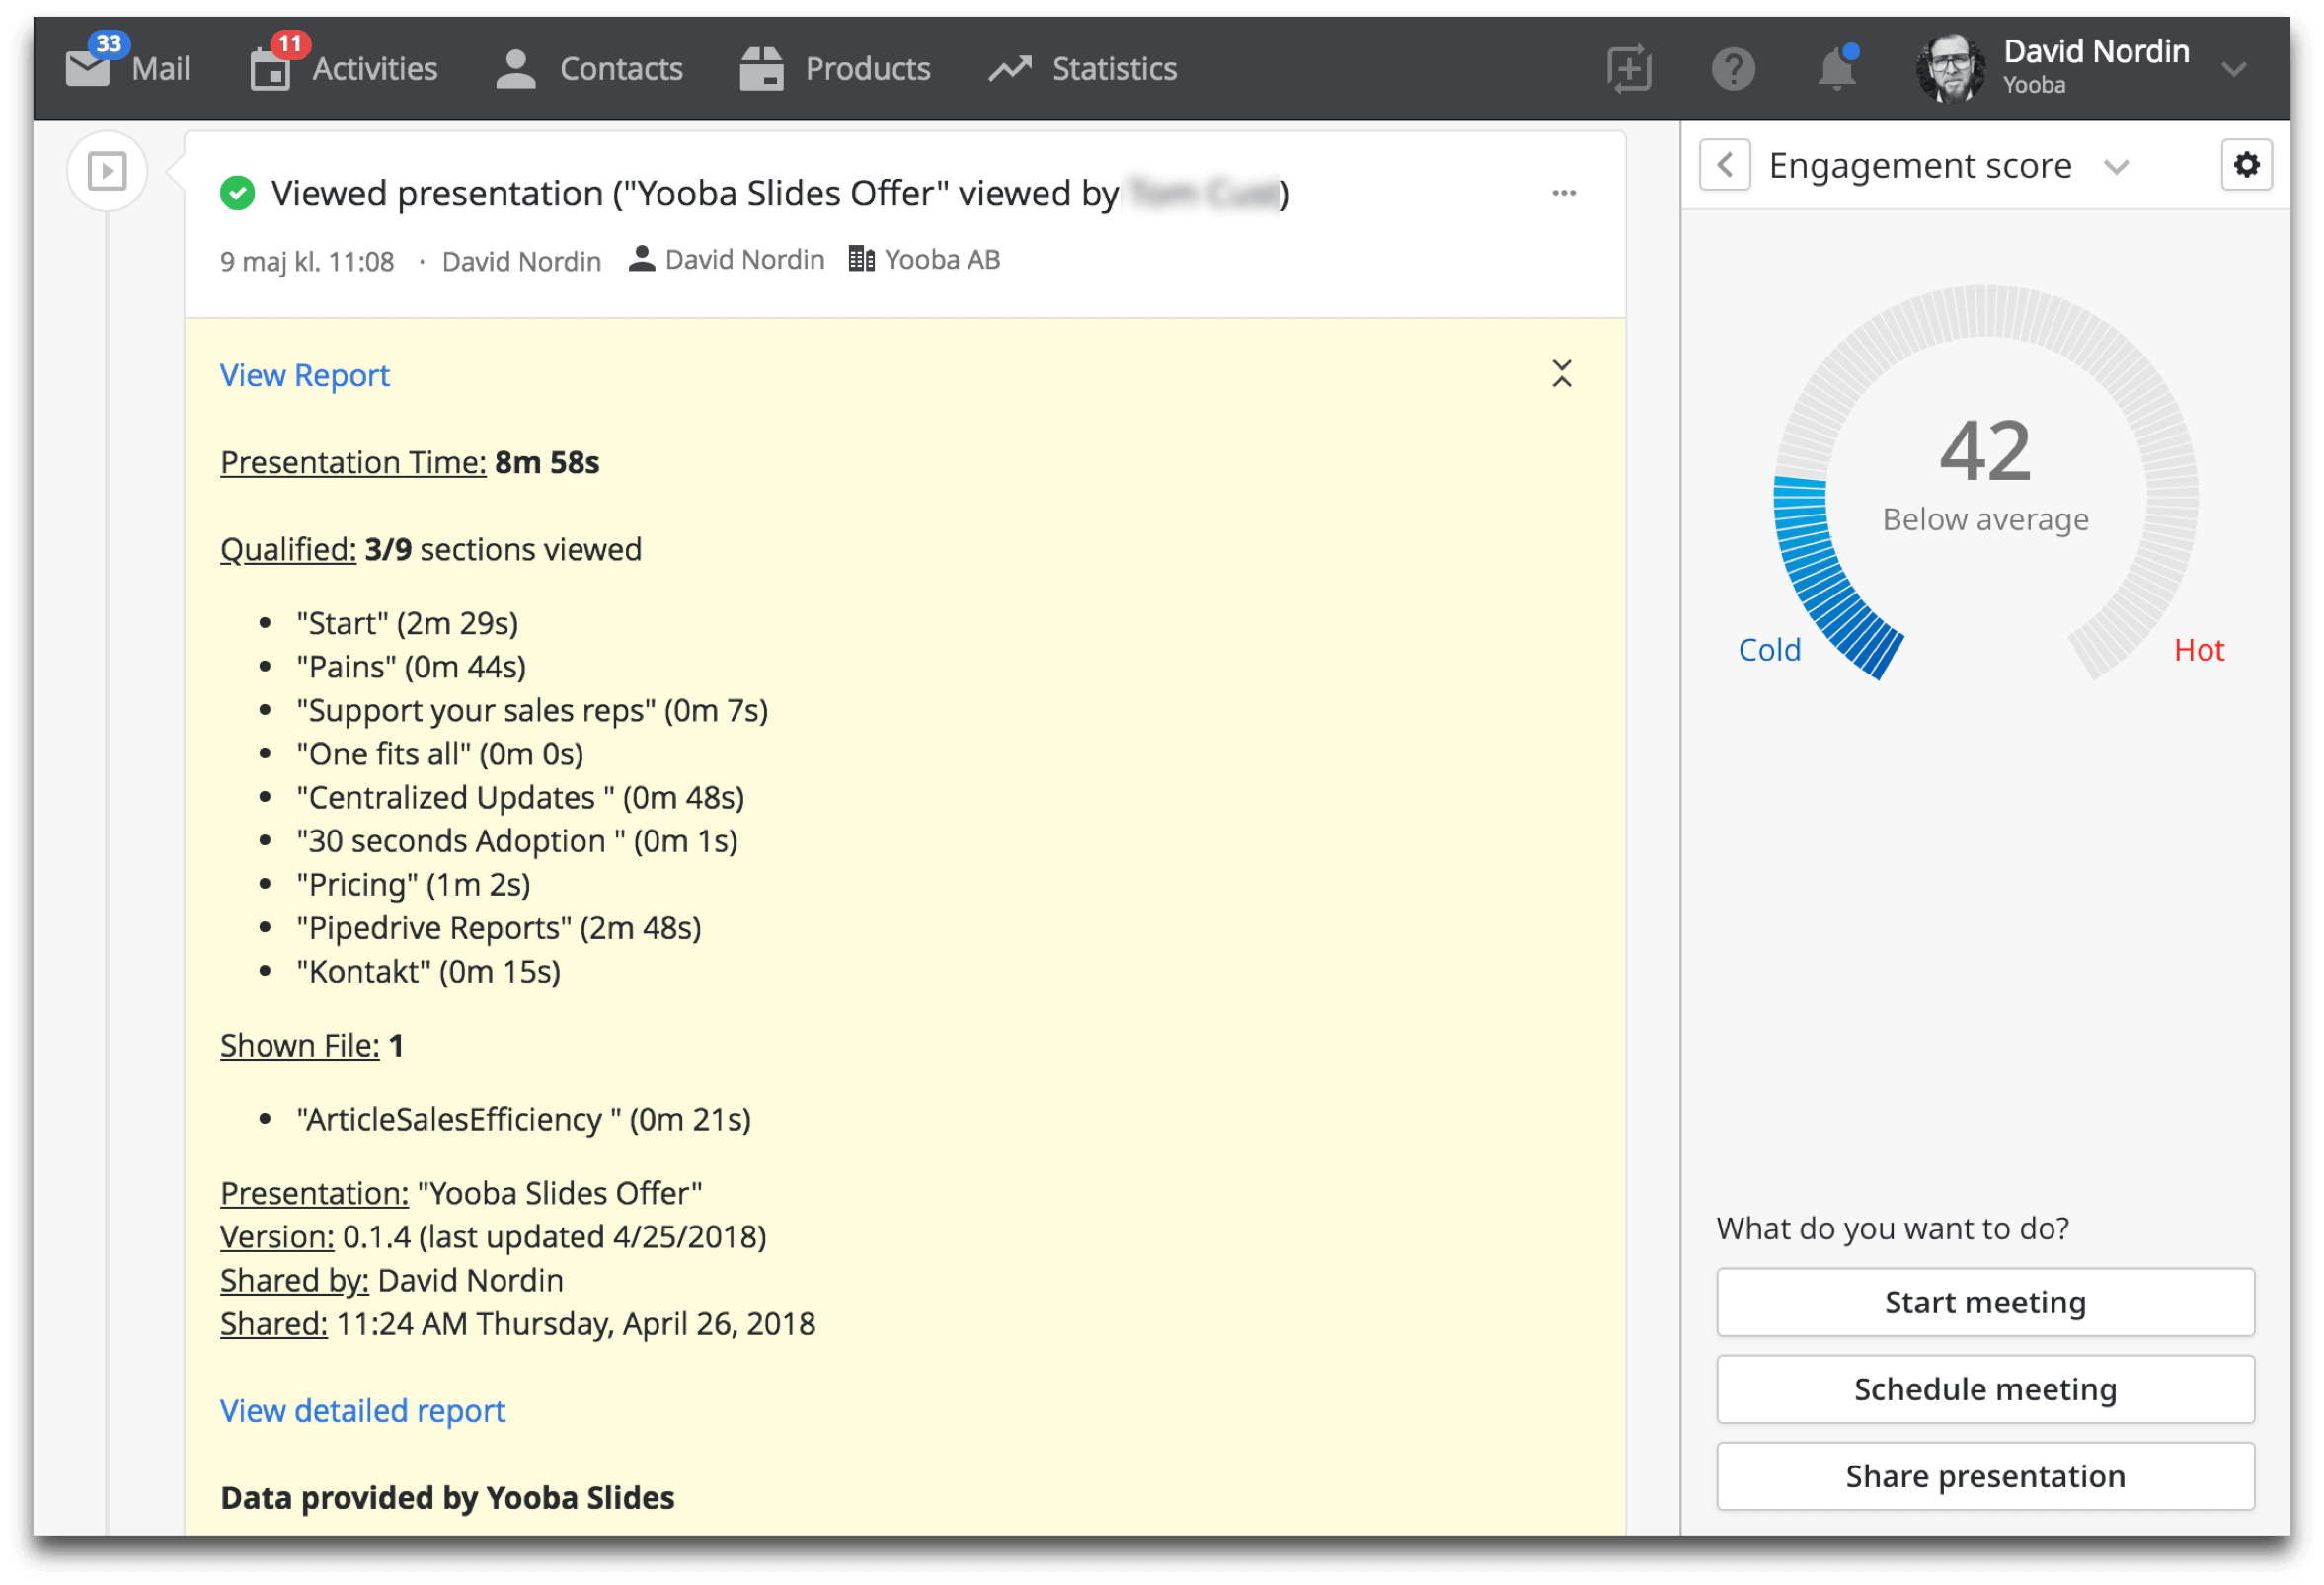The height and width of the screenshot is (1585, 2324).
Task: Open the Mail envelope icon
Action: click(x=88, y=69)
